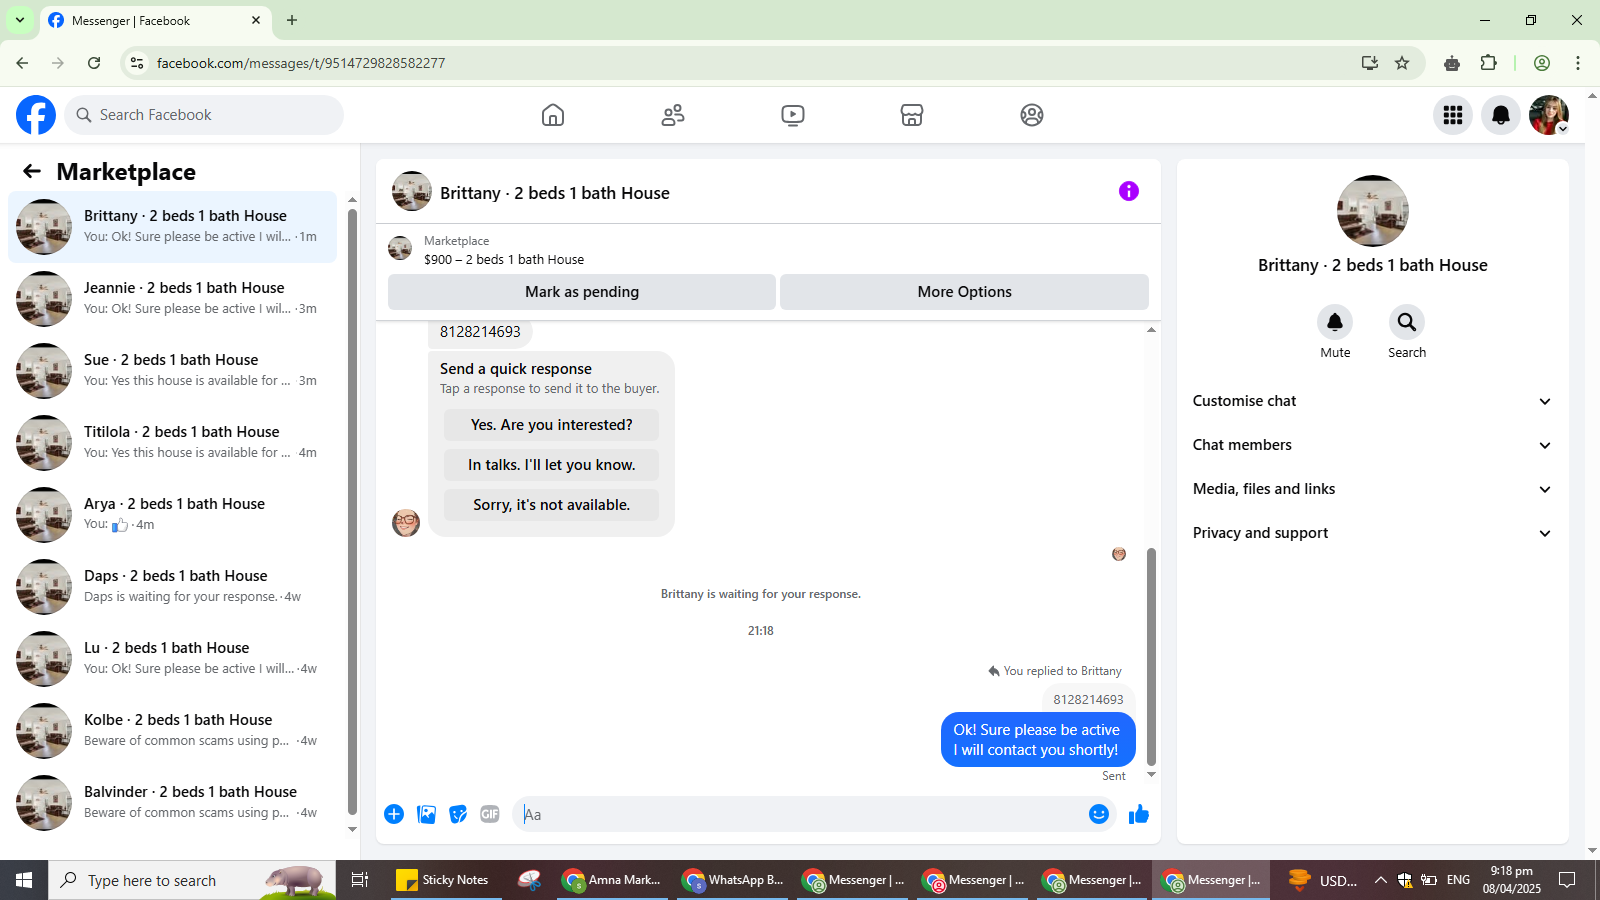The image size is (1600, 900).
Task: Click the back arrow beside Marketplace
Action: [32, 171]
